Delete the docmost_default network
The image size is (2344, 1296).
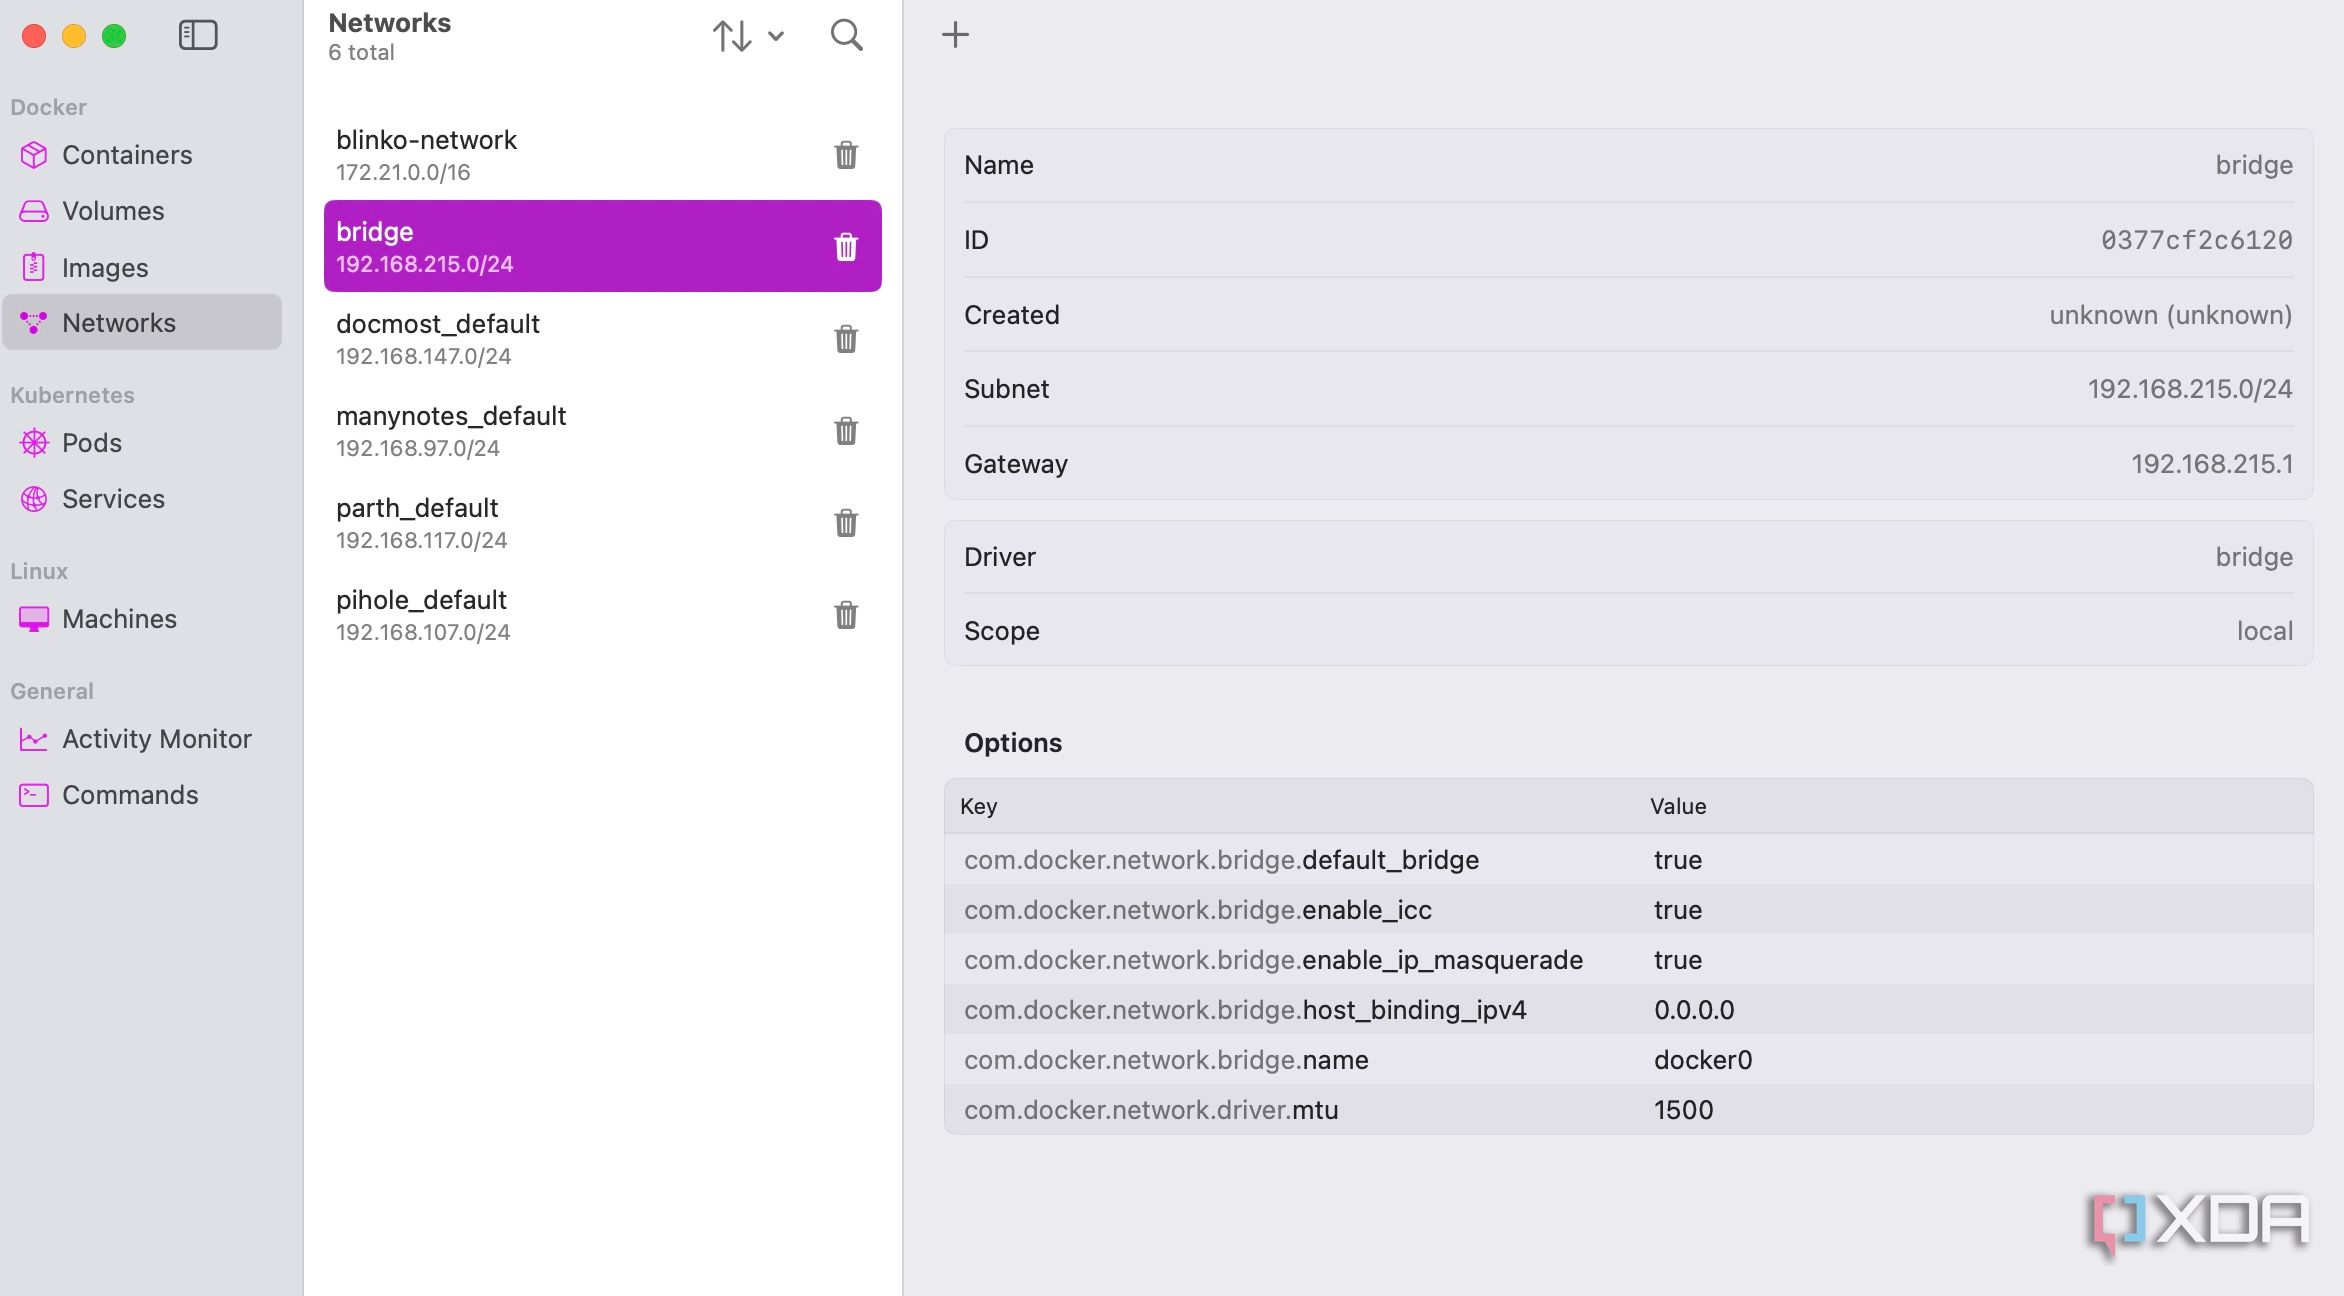846,339
